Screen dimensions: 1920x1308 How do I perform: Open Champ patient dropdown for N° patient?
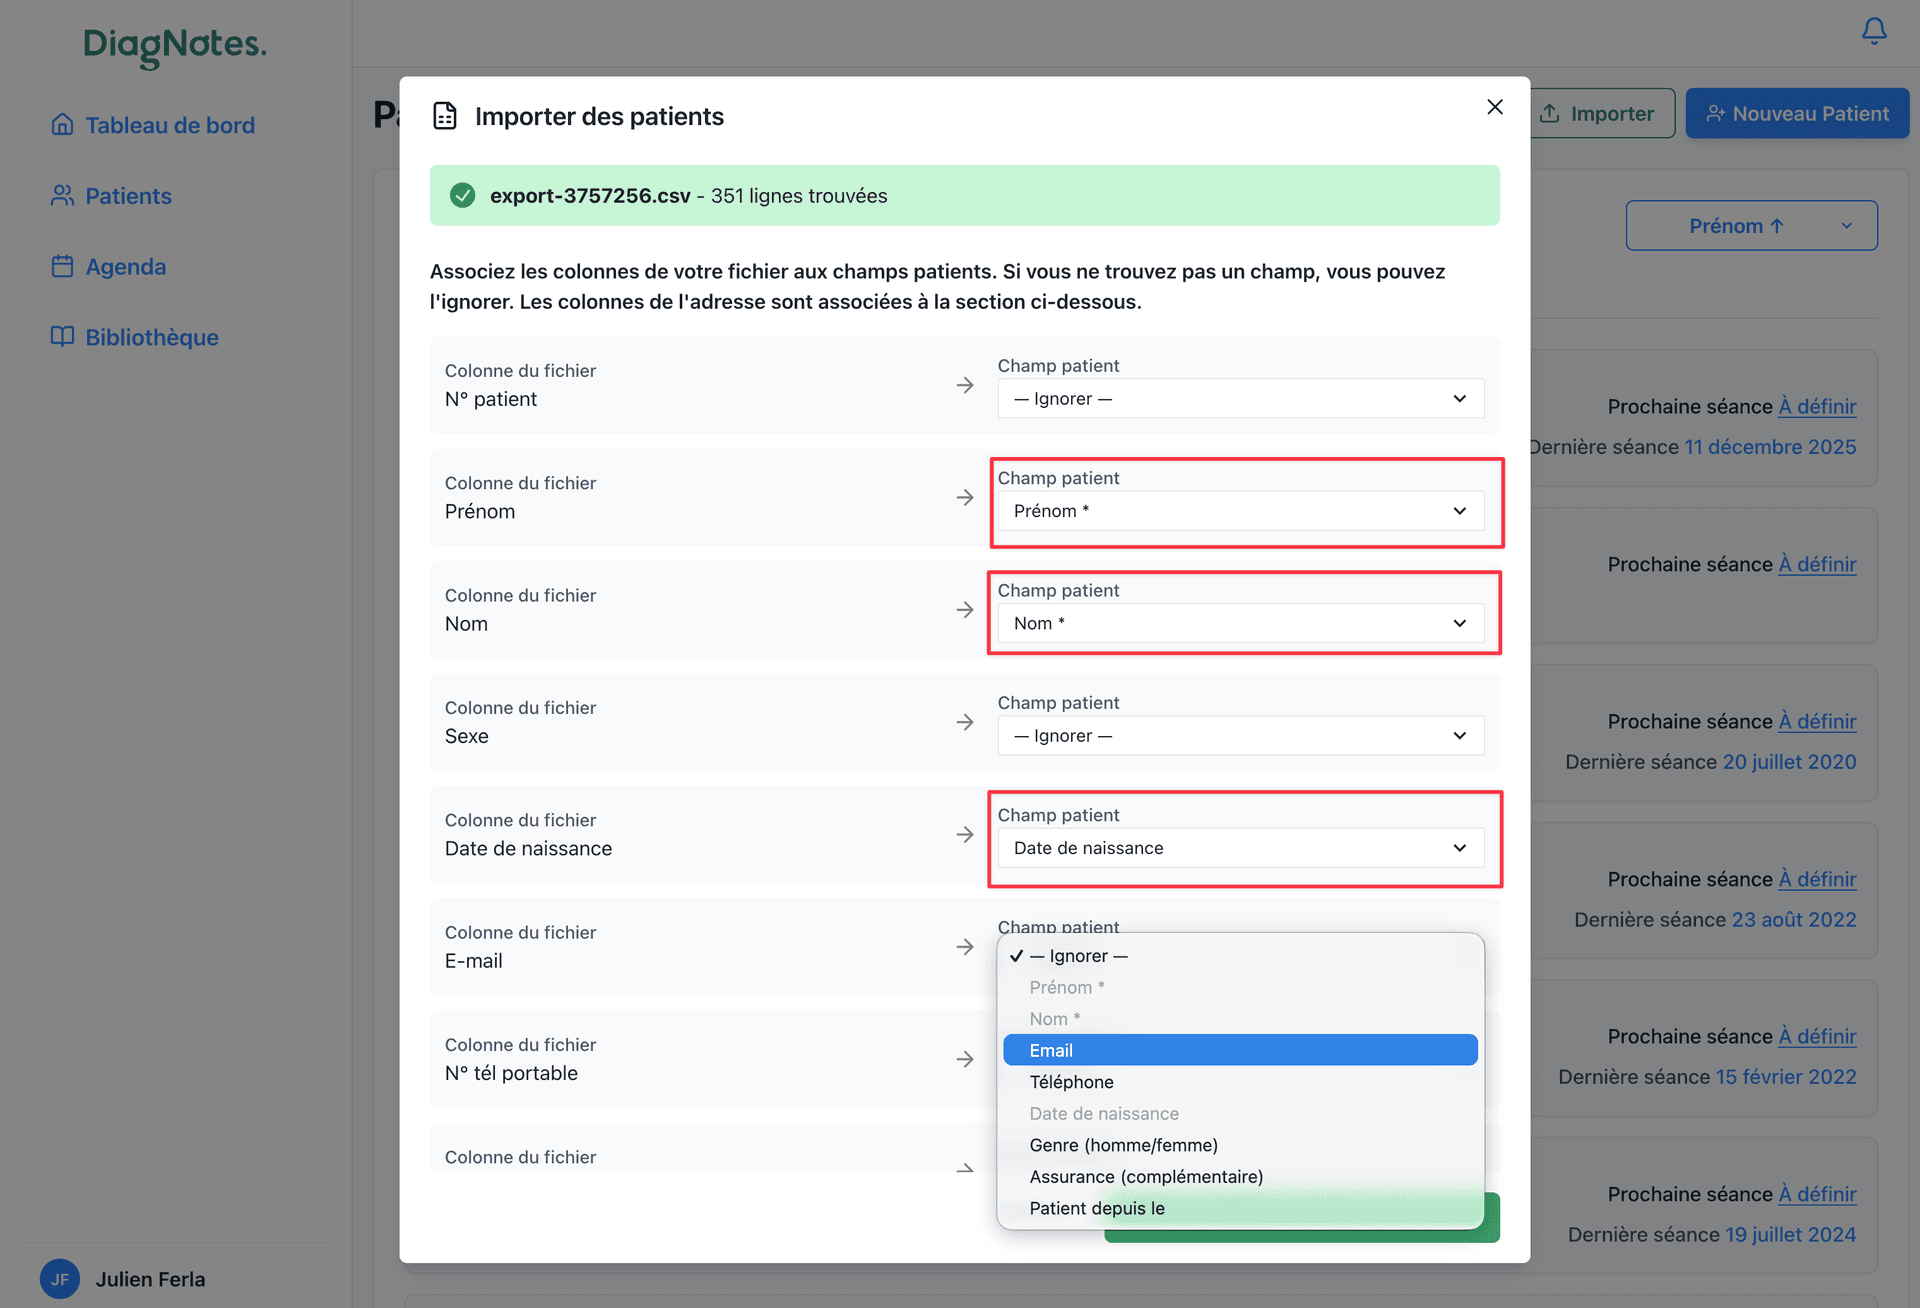(1240, 399)
